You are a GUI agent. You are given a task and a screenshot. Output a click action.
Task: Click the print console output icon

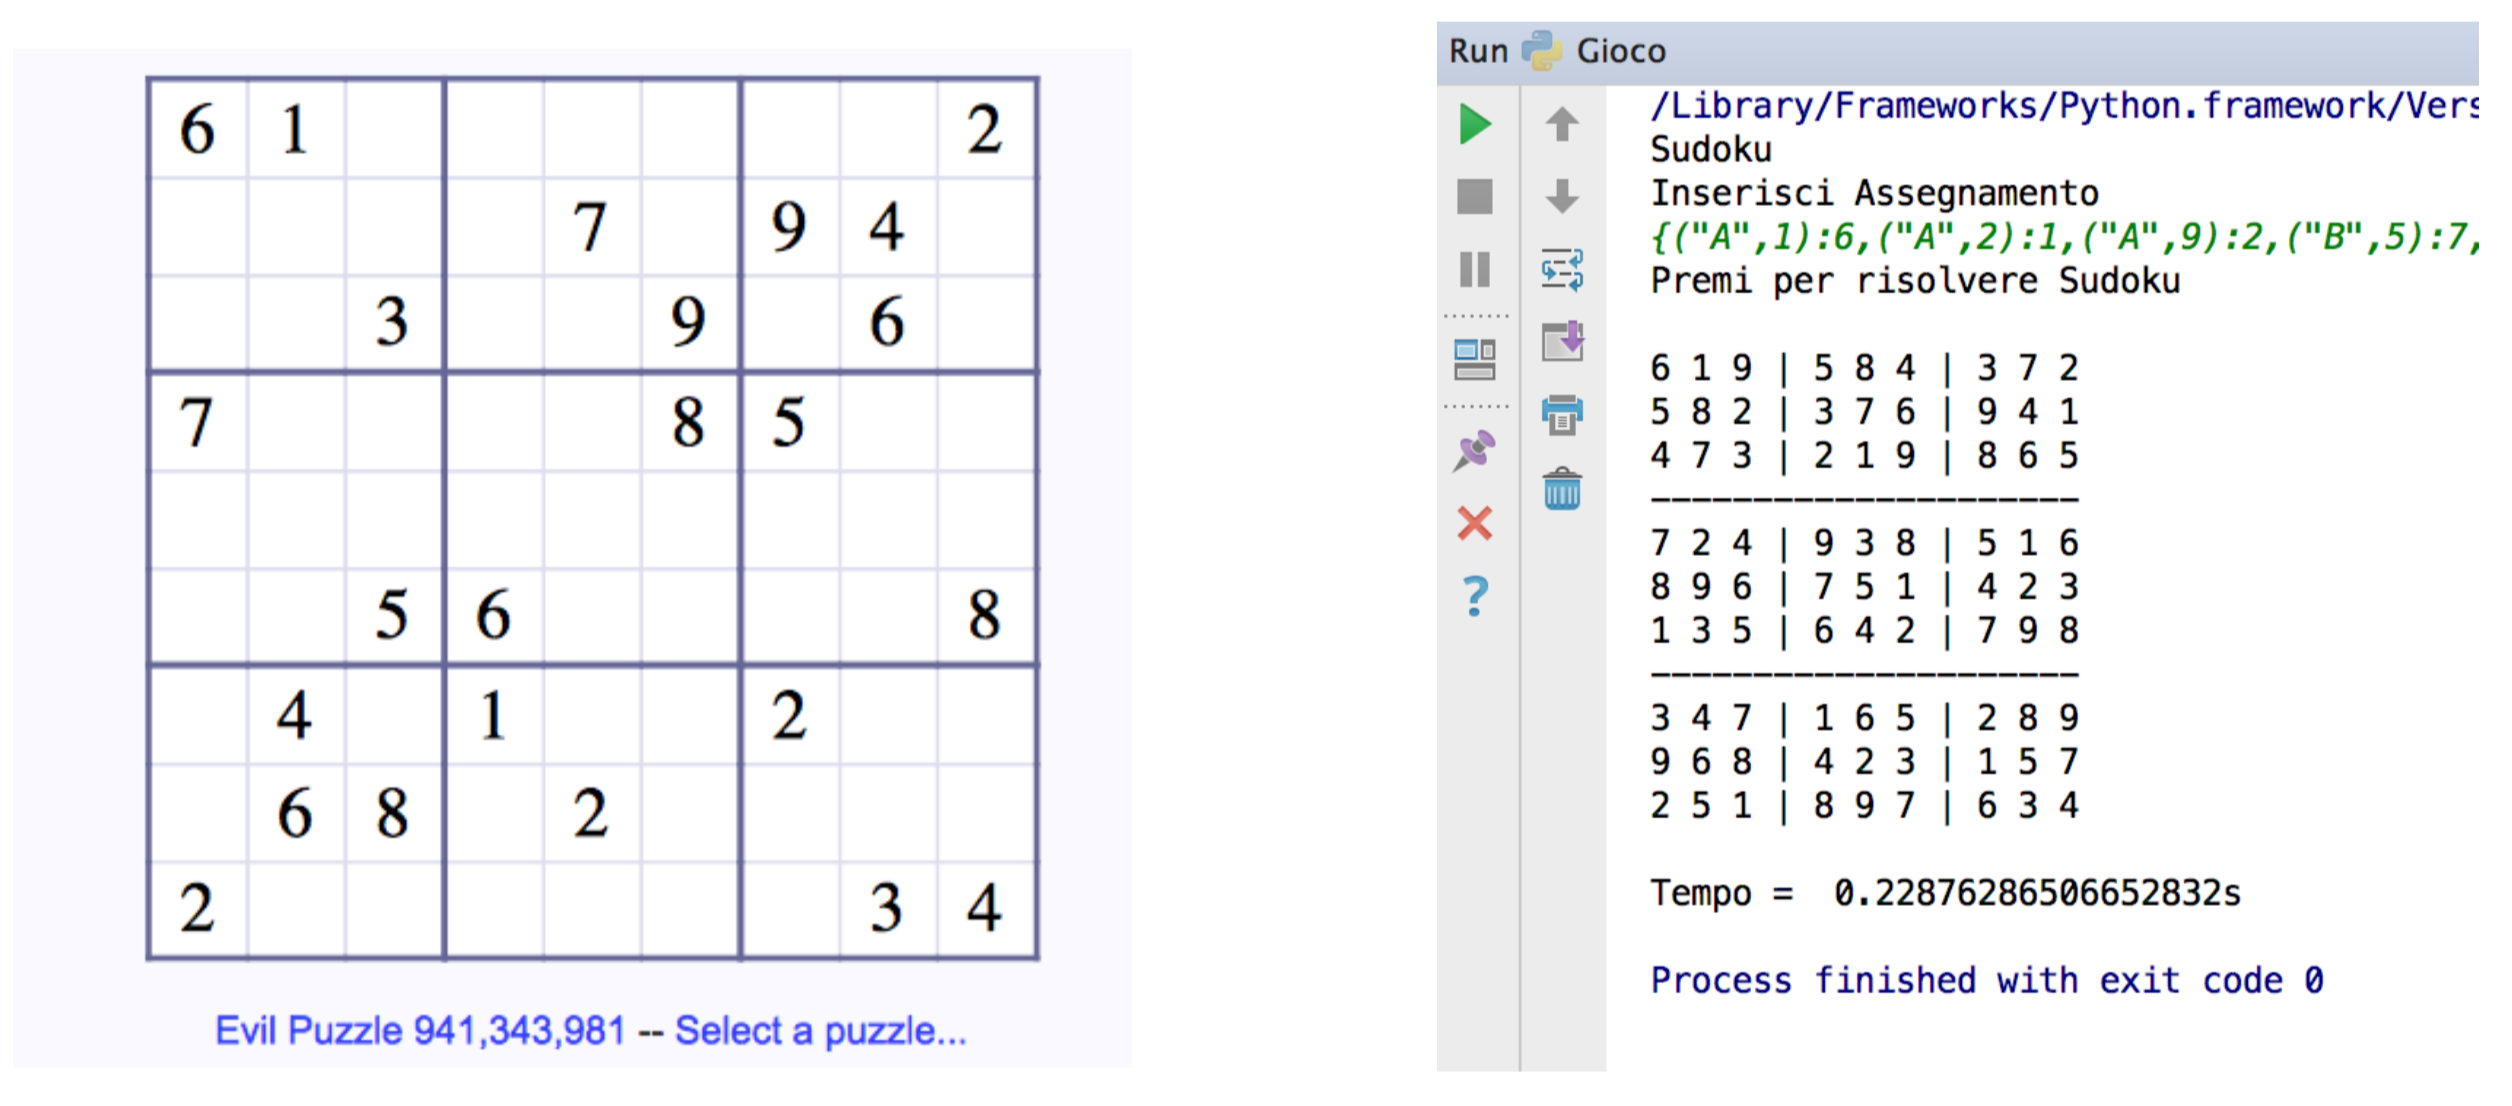pyautogui.click(x=1562, y=414)
